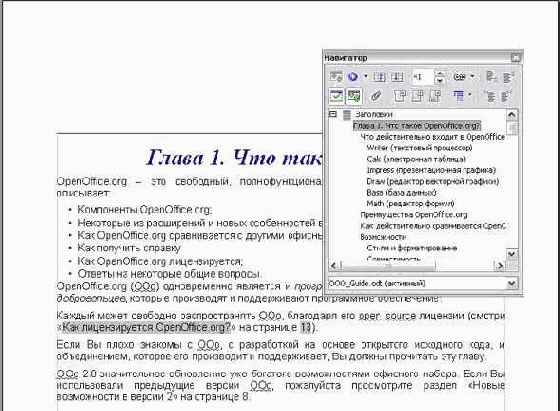Select 'Как действительно сравнивается' heading in Navigator
This screenshot has width=560, height=411.
click(433, 226)
